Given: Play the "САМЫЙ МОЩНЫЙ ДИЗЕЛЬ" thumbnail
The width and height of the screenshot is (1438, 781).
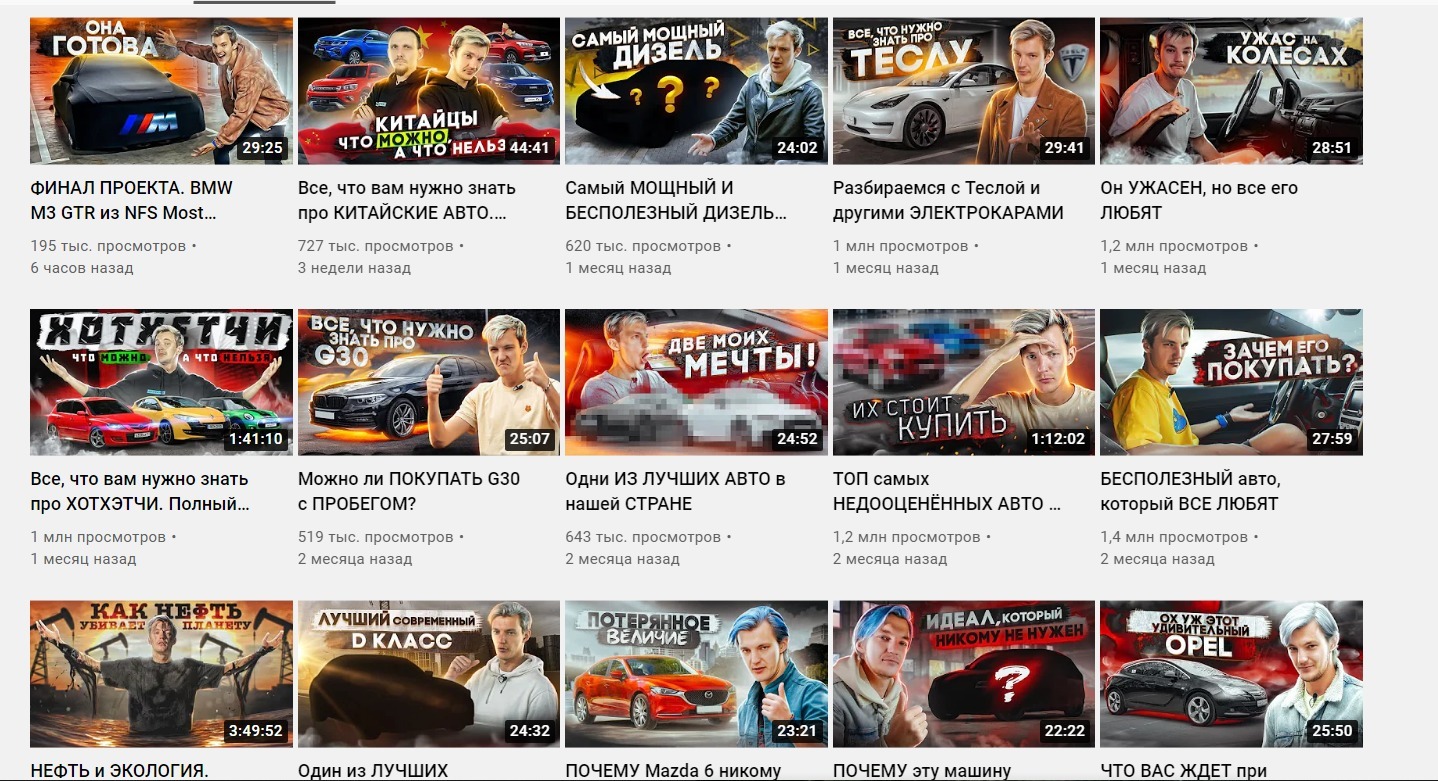Looking at the screenshot, I should click(x=696, y=91).
